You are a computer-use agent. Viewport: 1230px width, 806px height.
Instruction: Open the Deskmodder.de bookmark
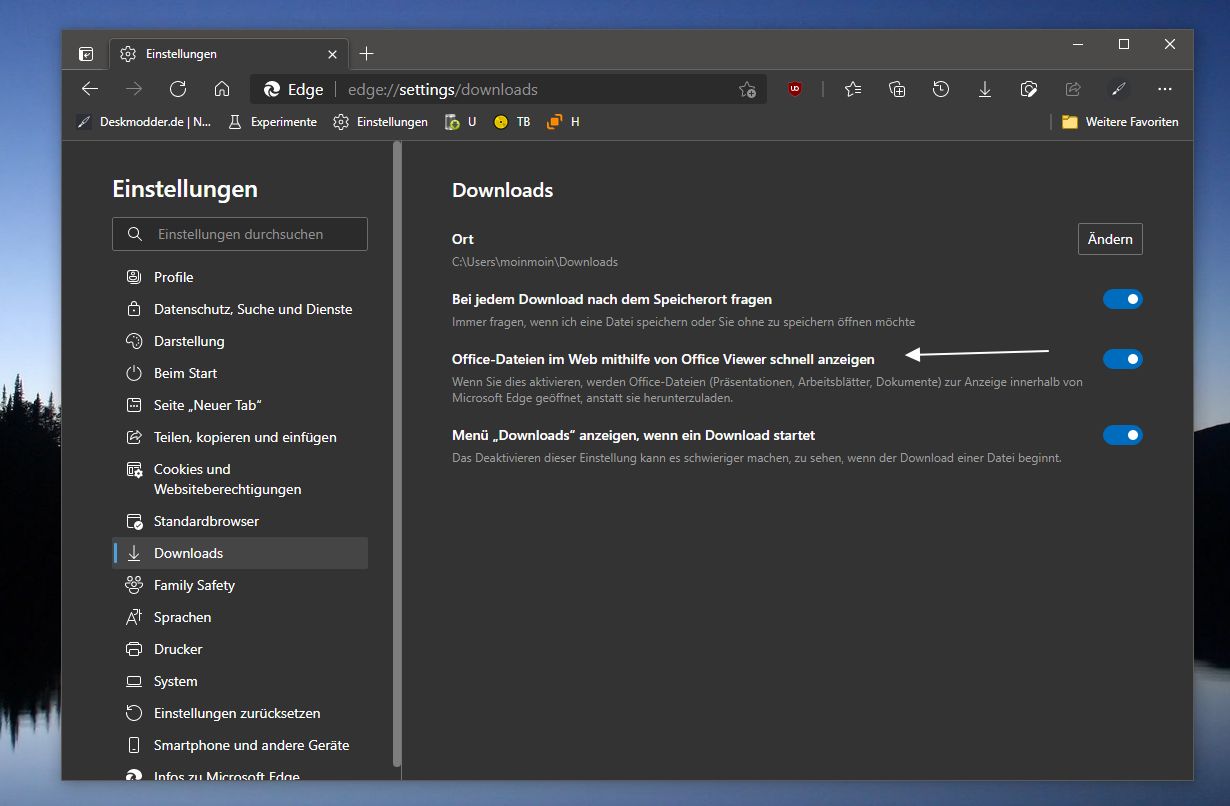tap(144, 122)
